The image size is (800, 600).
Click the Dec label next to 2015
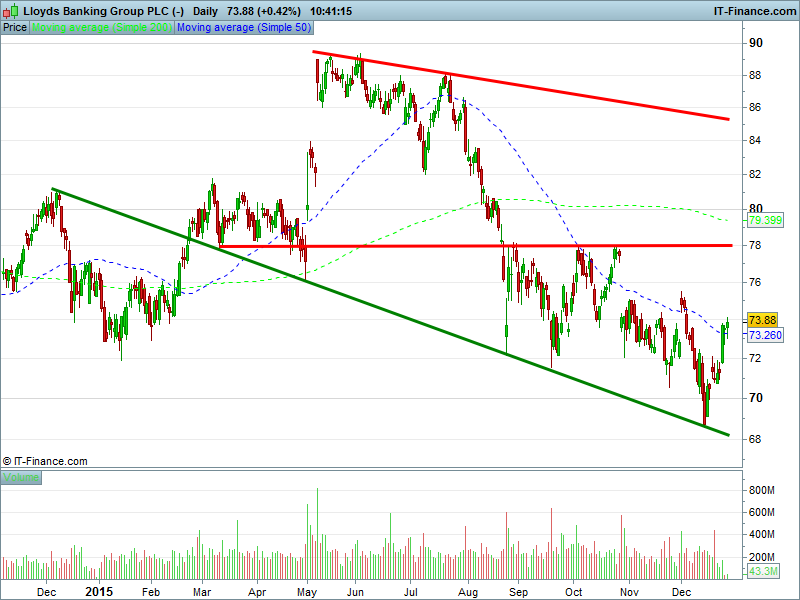pyautogui.click(x=46, y=592)
